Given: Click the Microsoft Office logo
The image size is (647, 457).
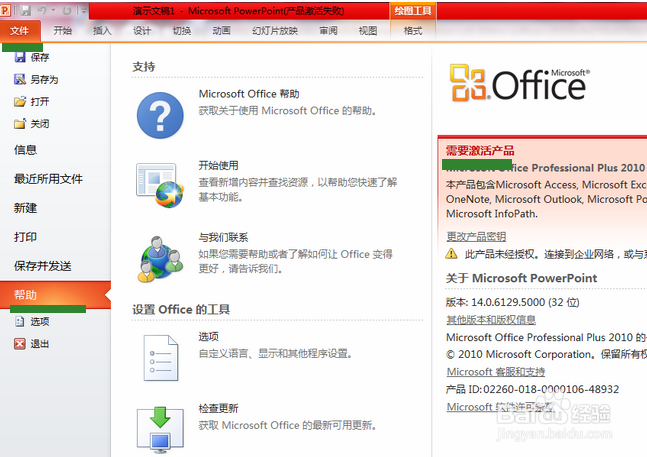Looking at the screenshot, I should point(519,83).
